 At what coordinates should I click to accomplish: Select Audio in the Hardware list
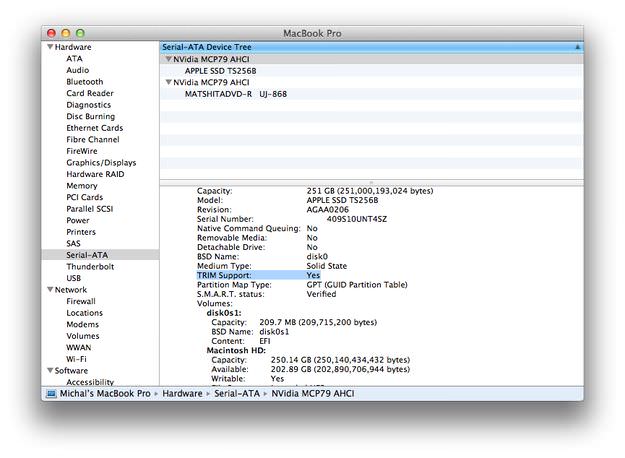[78, 70]
